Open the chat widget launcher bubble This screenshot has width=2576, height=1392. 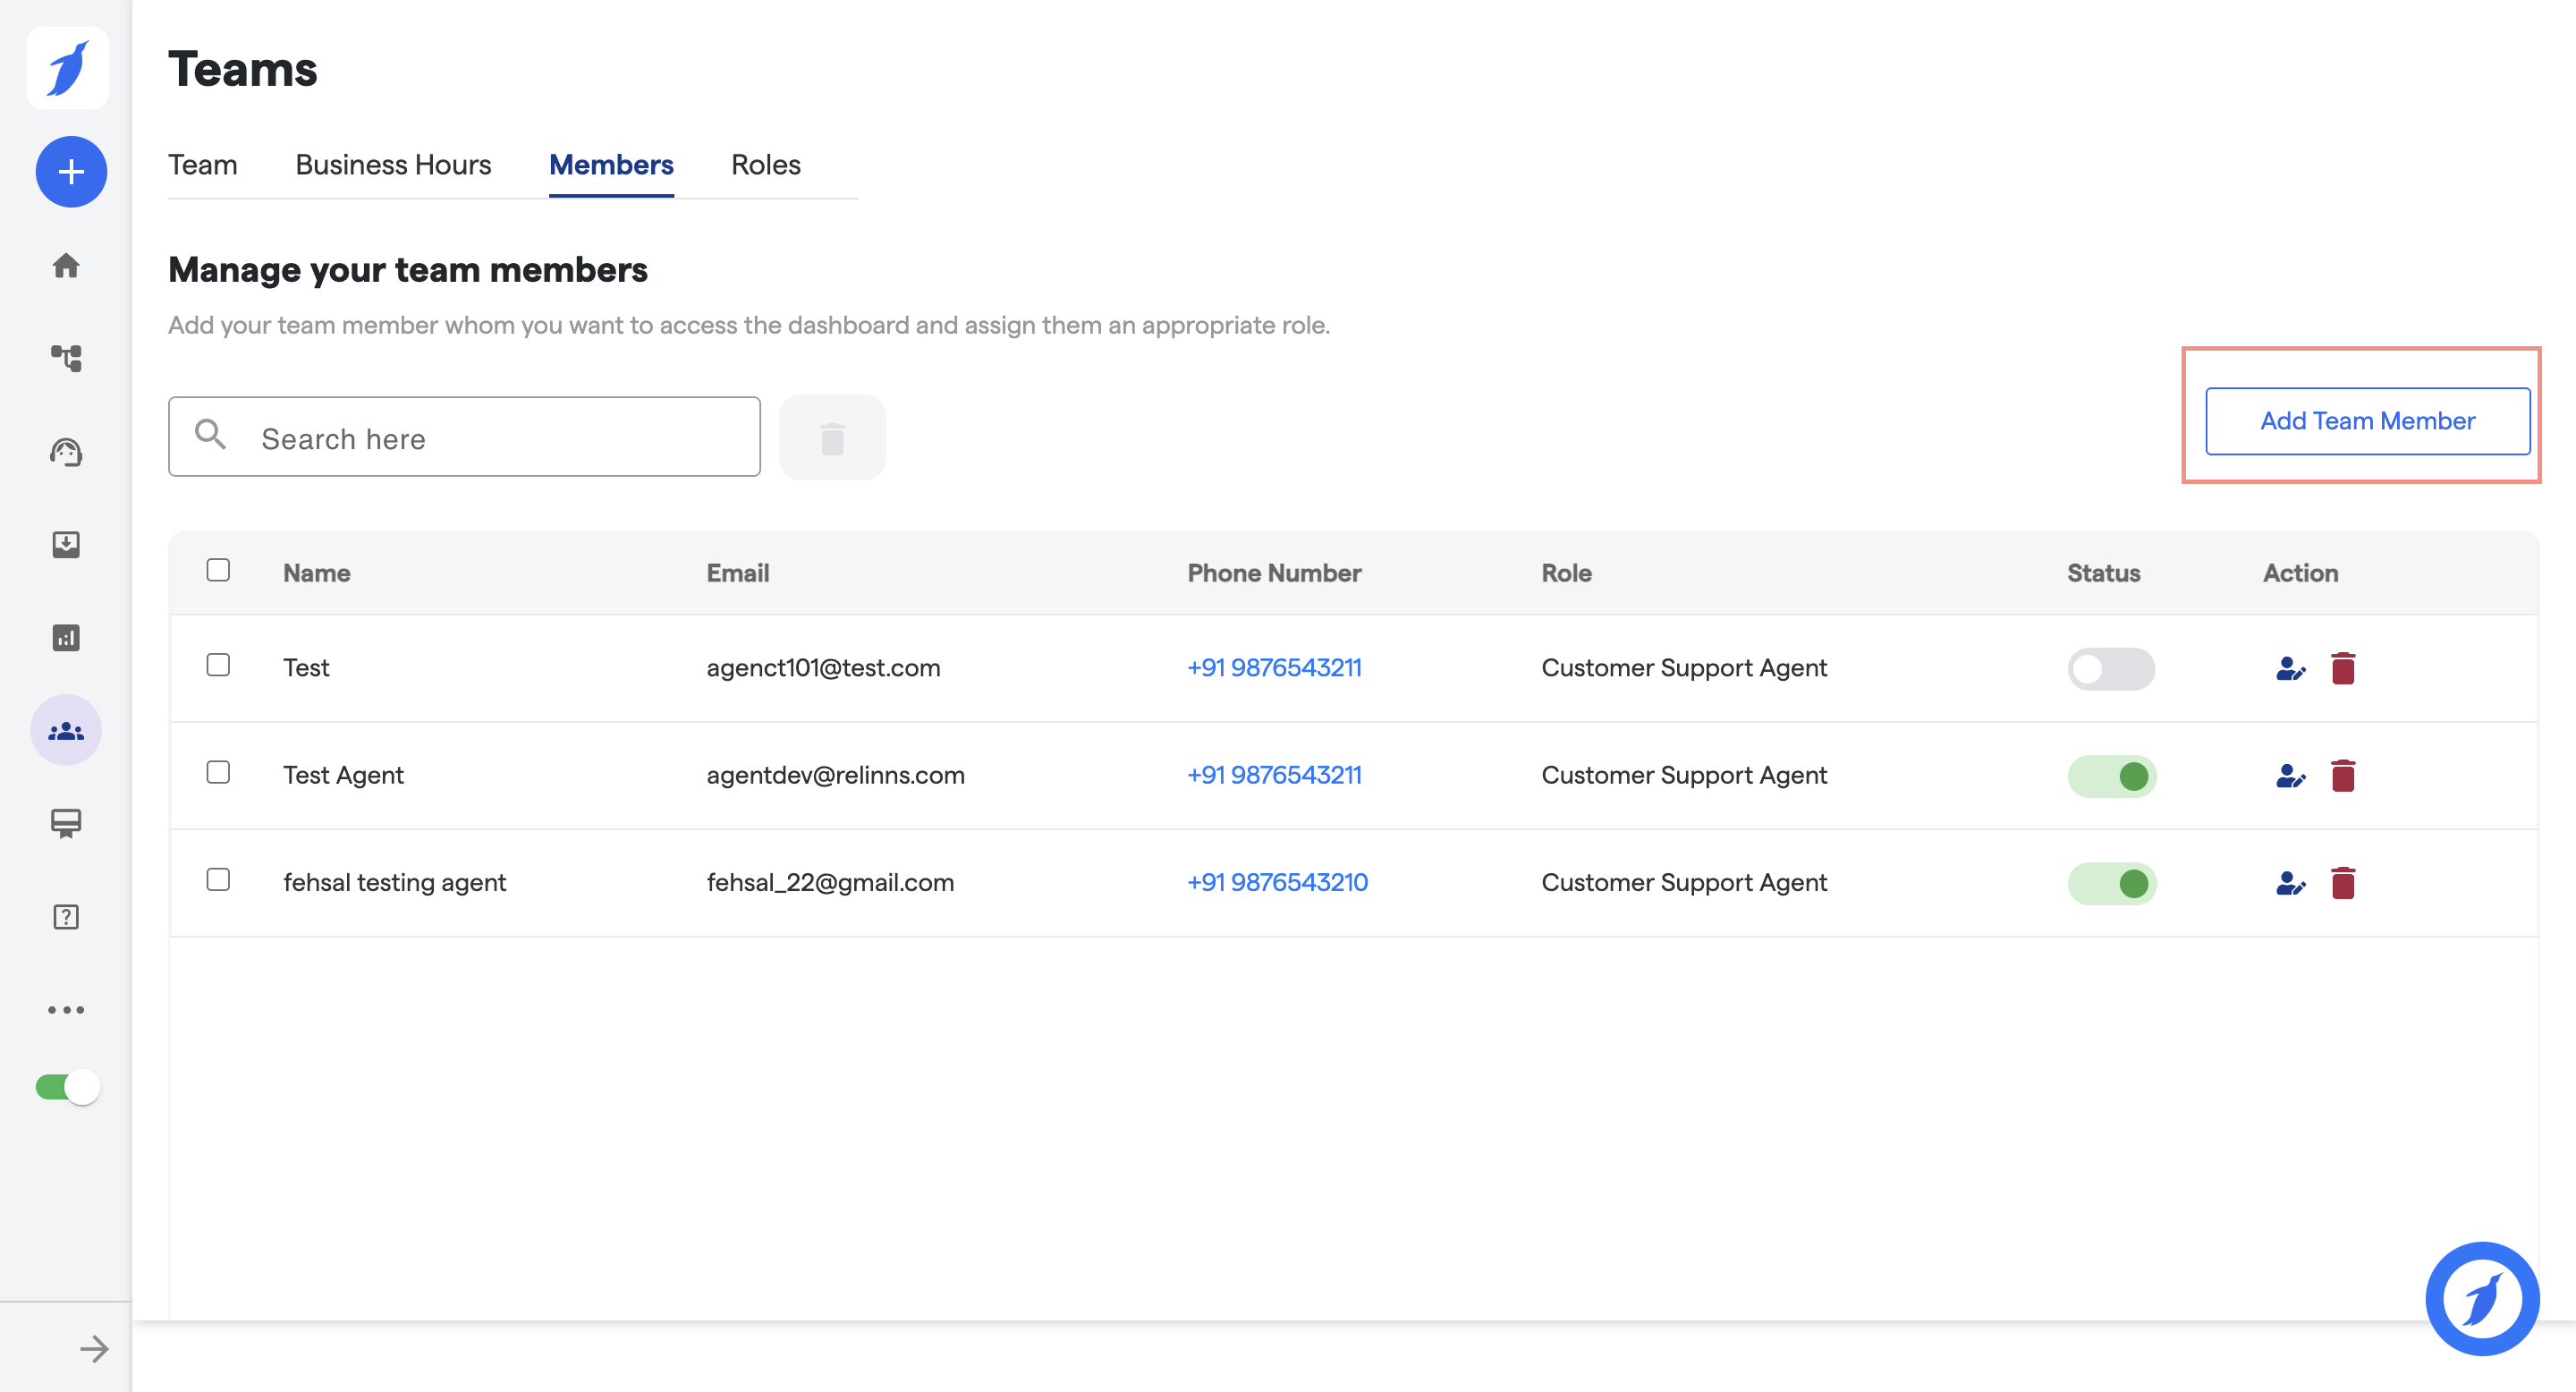[2481, 1298]
